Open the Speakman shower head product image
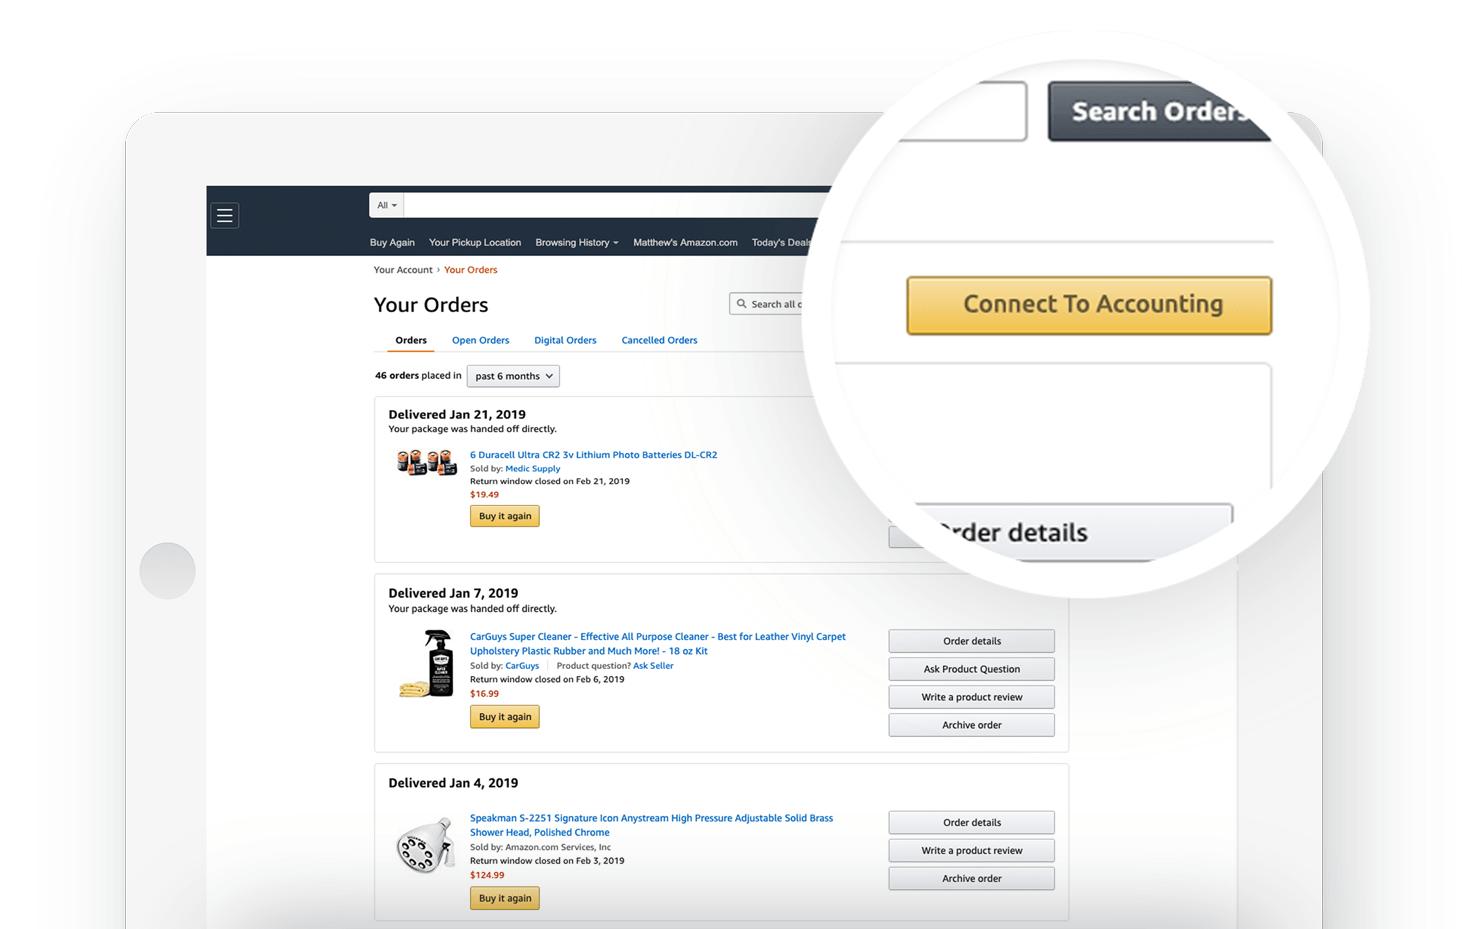This screenshot has width=1462, height=929. coord(426,845)
